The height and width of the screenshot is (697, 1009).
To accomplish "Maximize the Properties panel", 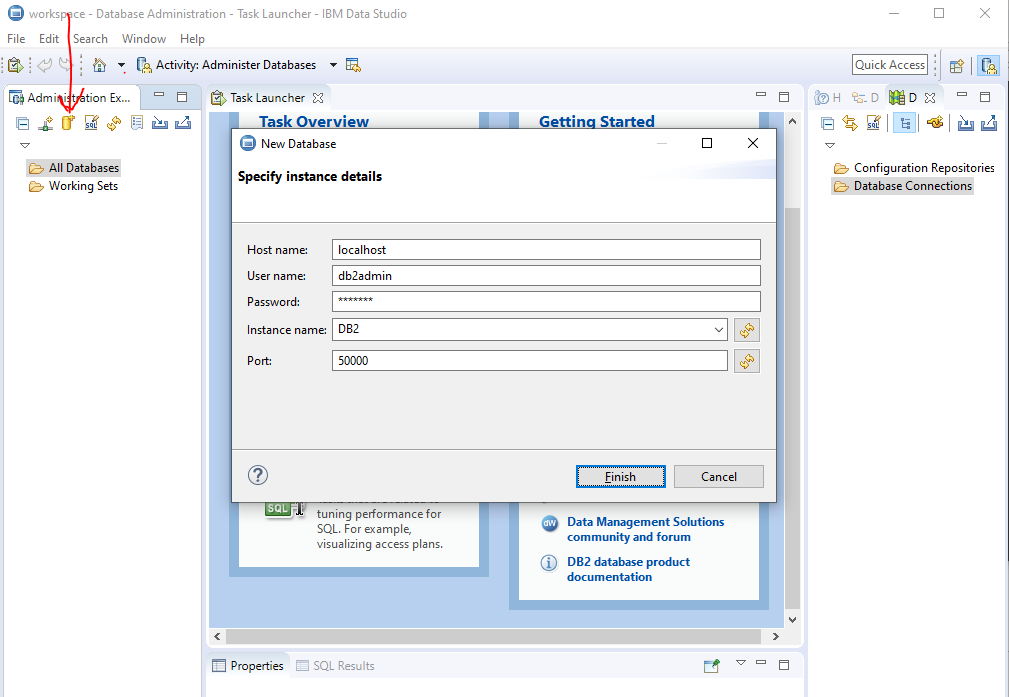I will coord(784,665).
